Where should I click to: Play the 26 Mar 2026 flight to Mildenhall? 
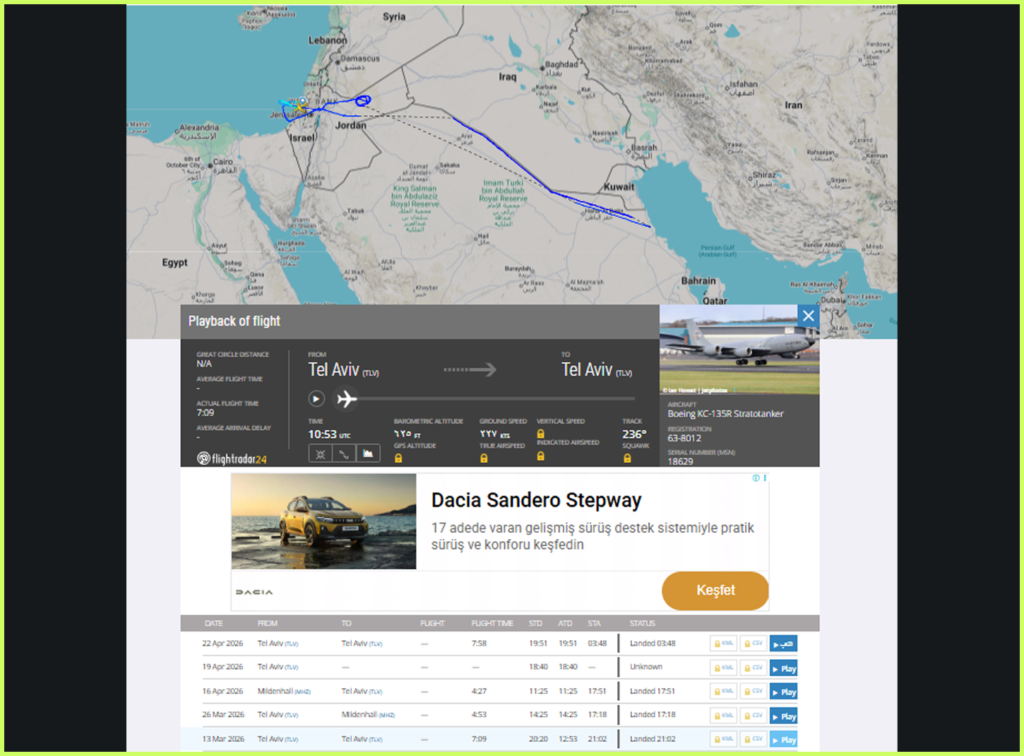coord(783,716)
